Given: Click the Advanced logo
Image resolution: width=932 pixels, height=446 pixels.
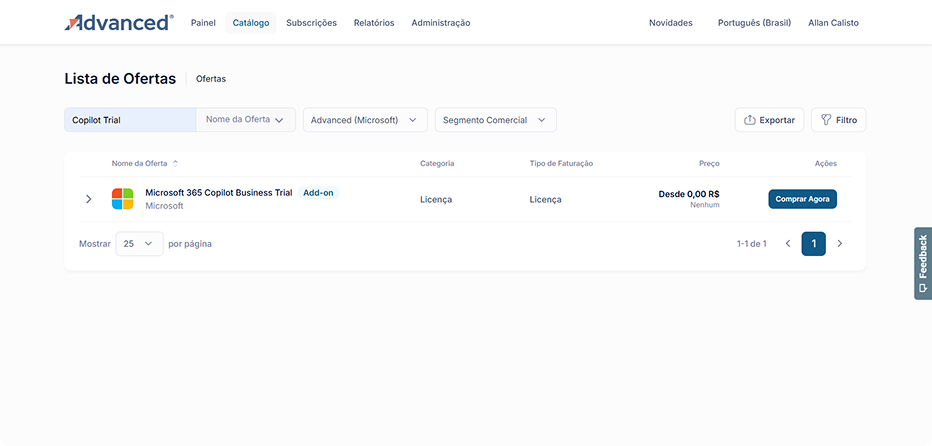Looking at the screenshot, I should click(119, 23).
